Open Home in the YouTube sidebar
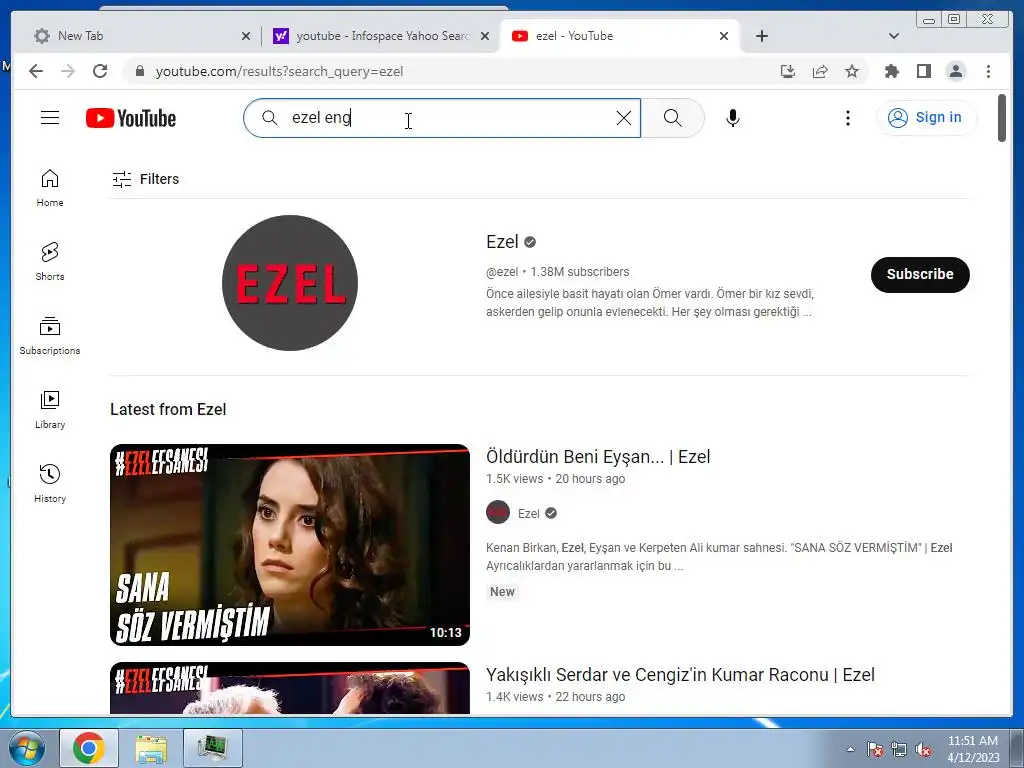 (x=50, y=188)
